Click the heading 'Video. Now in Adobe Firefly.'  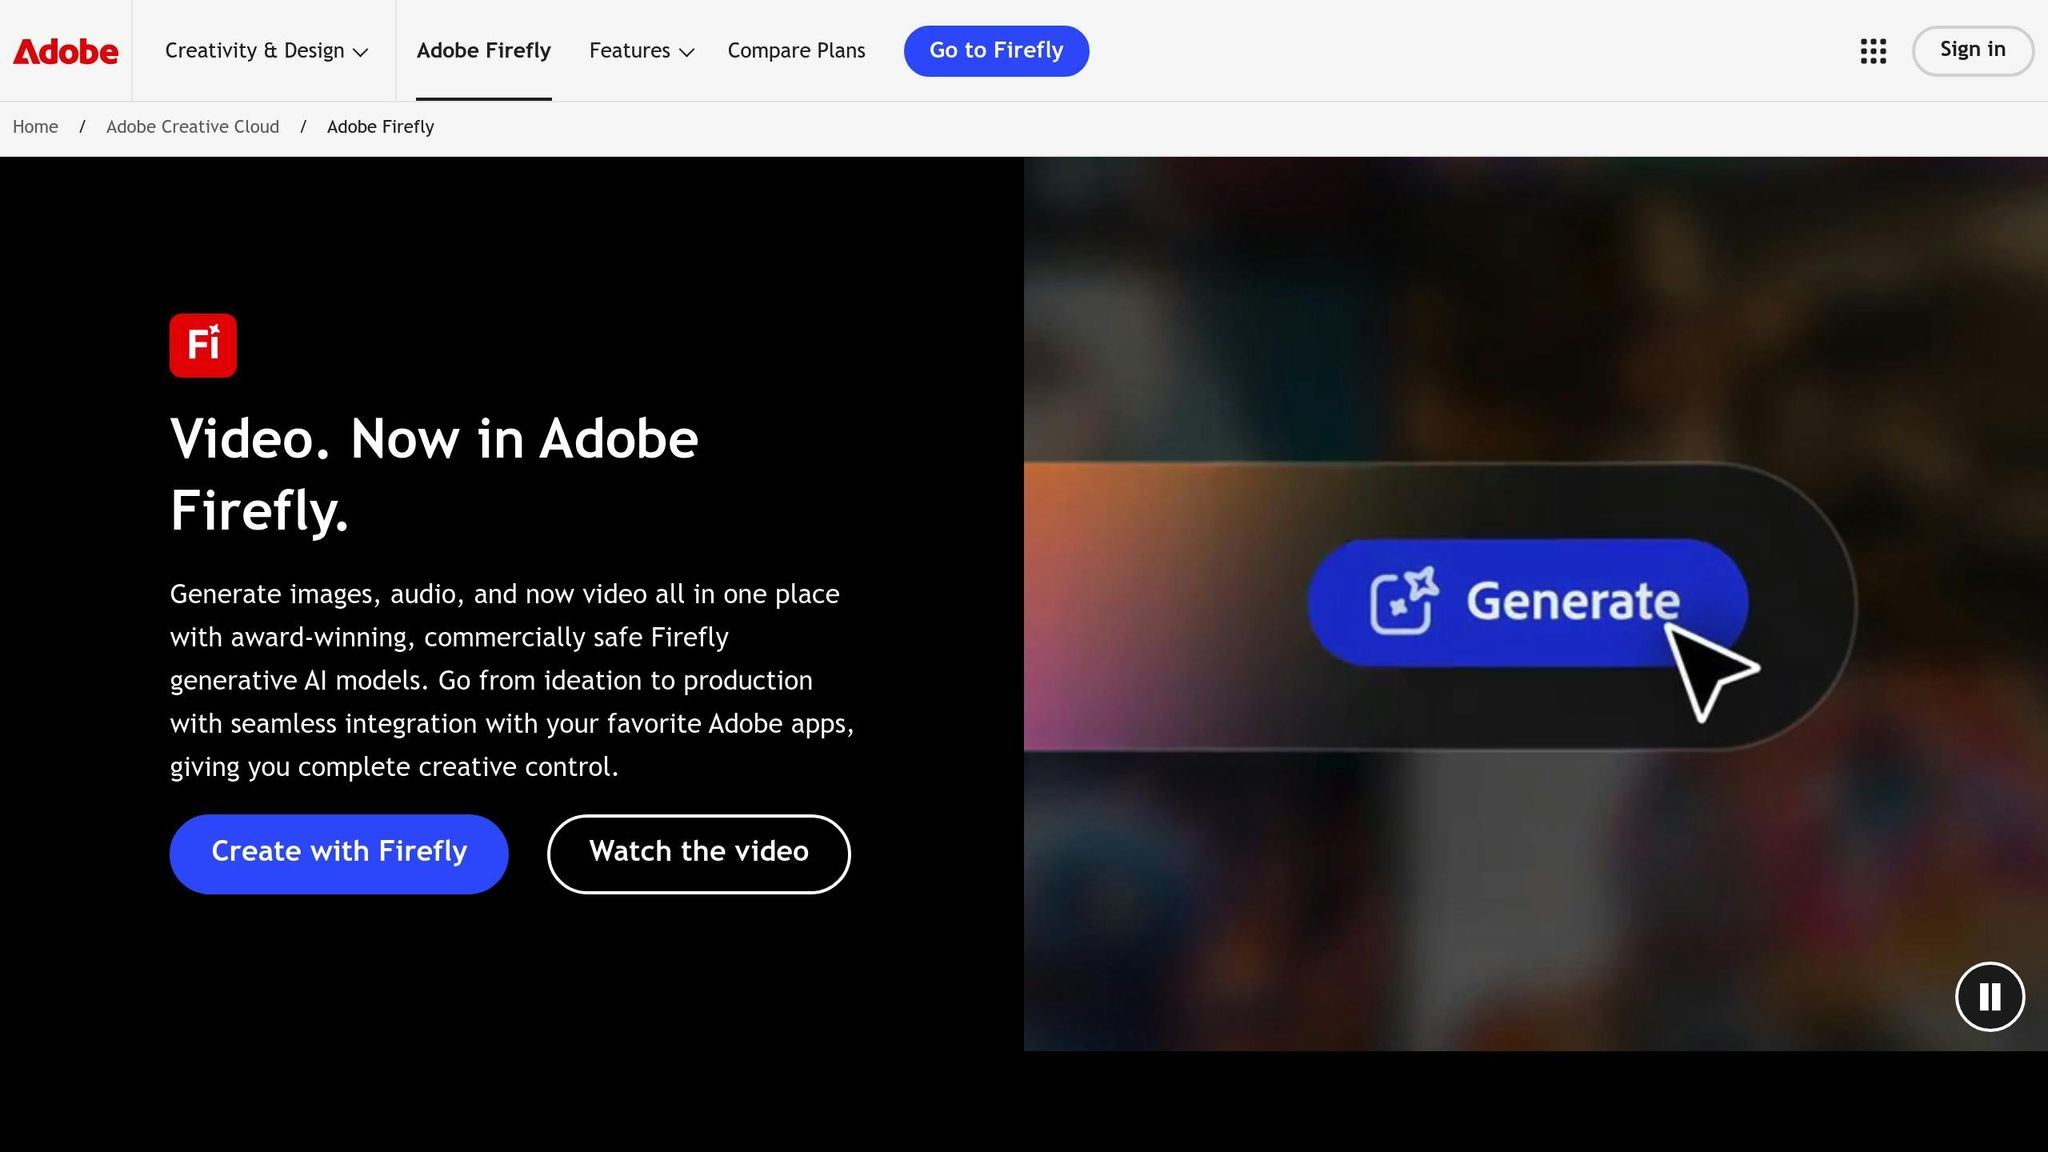click(434, 475)
